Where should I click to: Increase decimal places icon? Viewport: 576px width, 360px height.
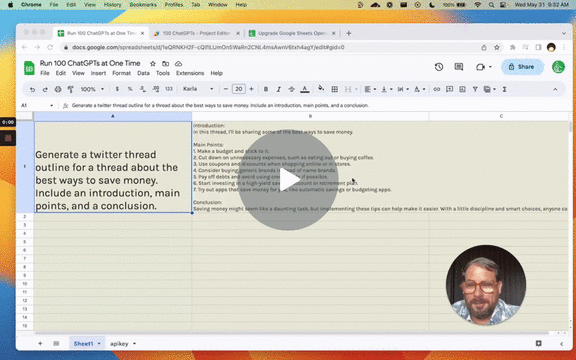point(156,89)
